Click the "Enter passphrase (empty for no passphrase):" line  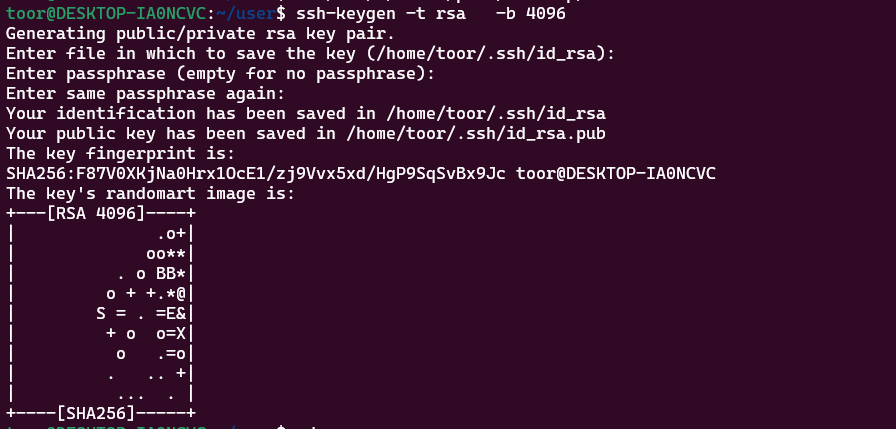(220, 73)
